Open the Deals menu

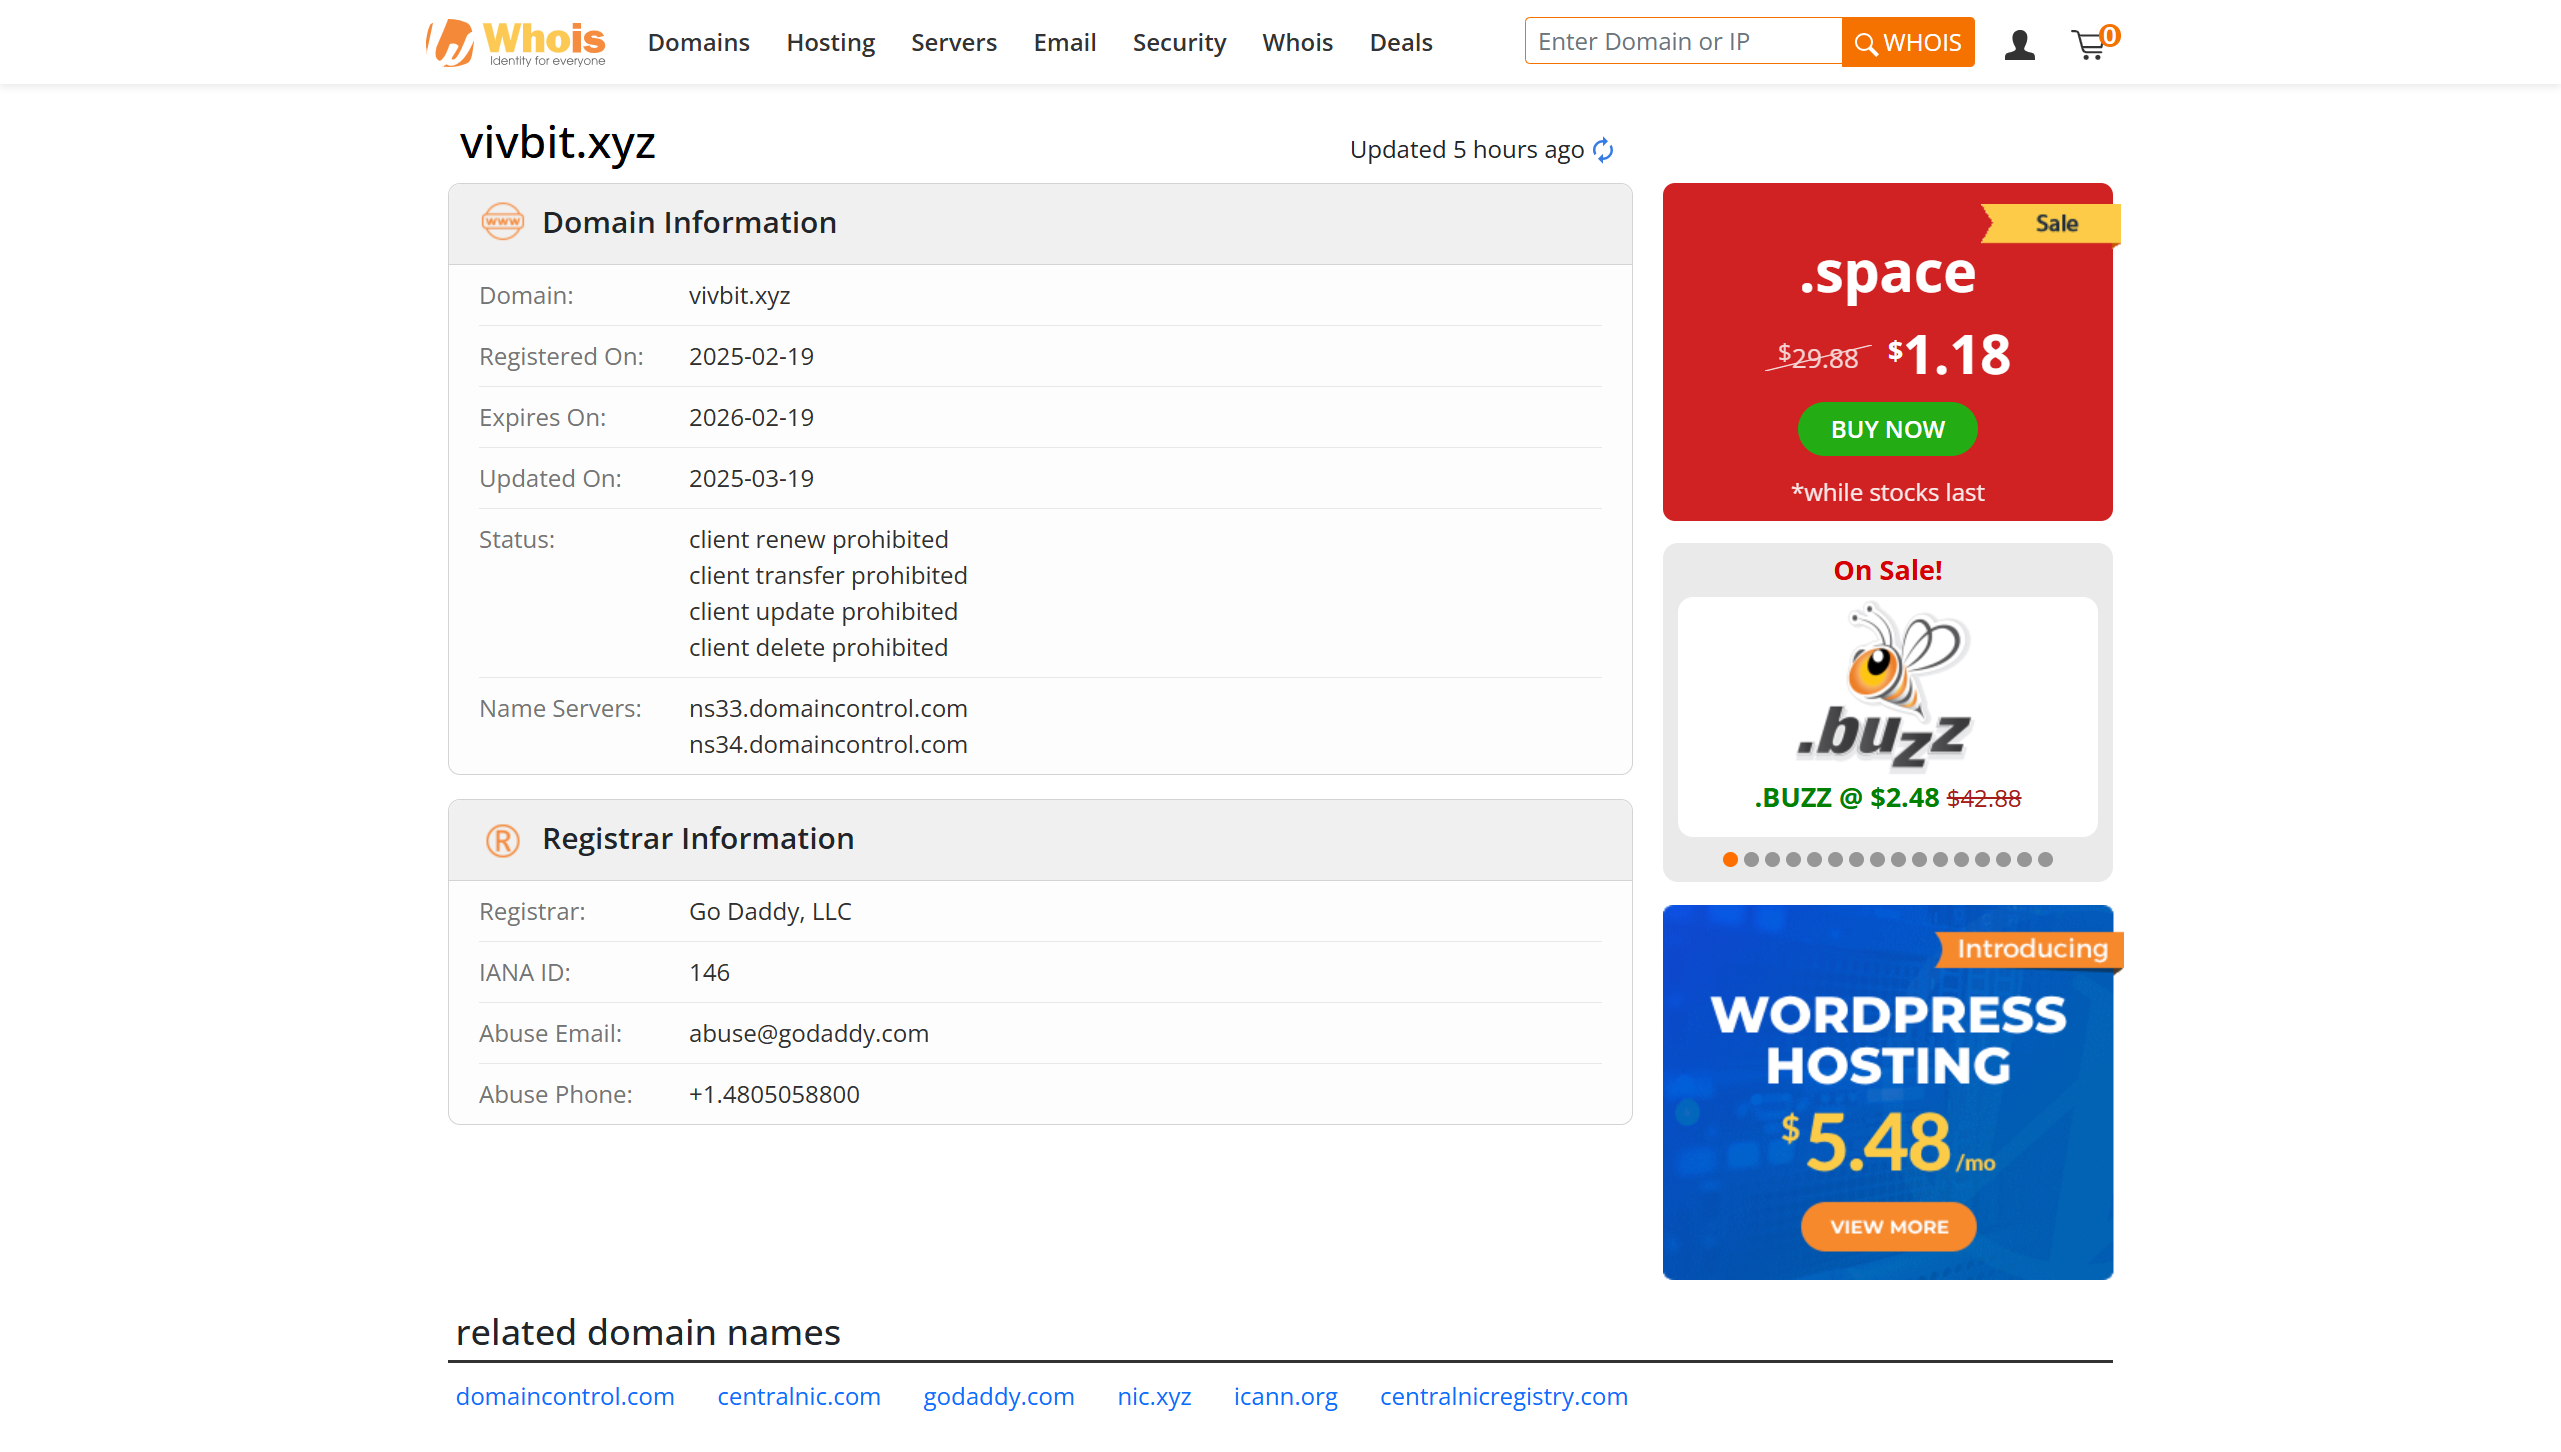click(1401, 42)
